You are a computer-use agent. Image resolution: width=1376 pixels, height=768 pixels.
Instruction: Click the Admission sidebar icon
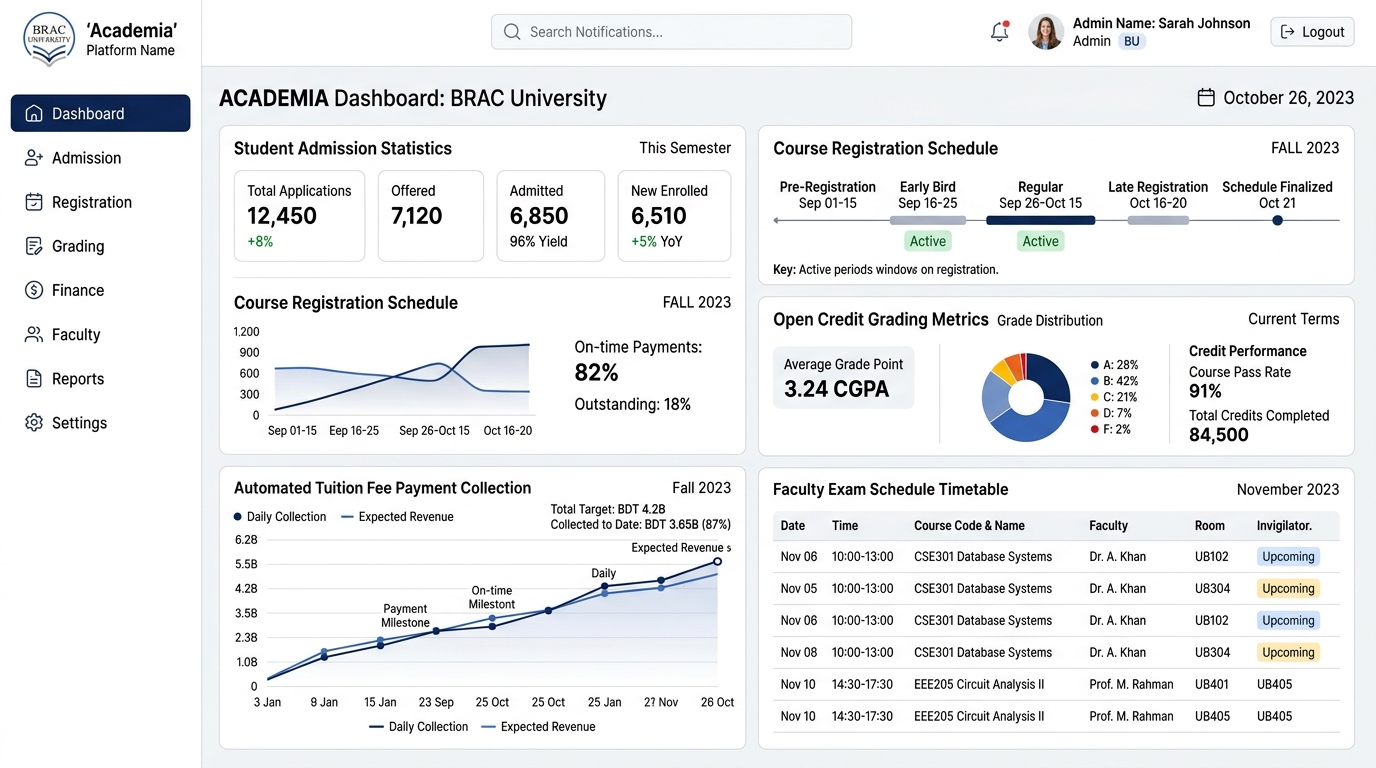pos(34,158)
